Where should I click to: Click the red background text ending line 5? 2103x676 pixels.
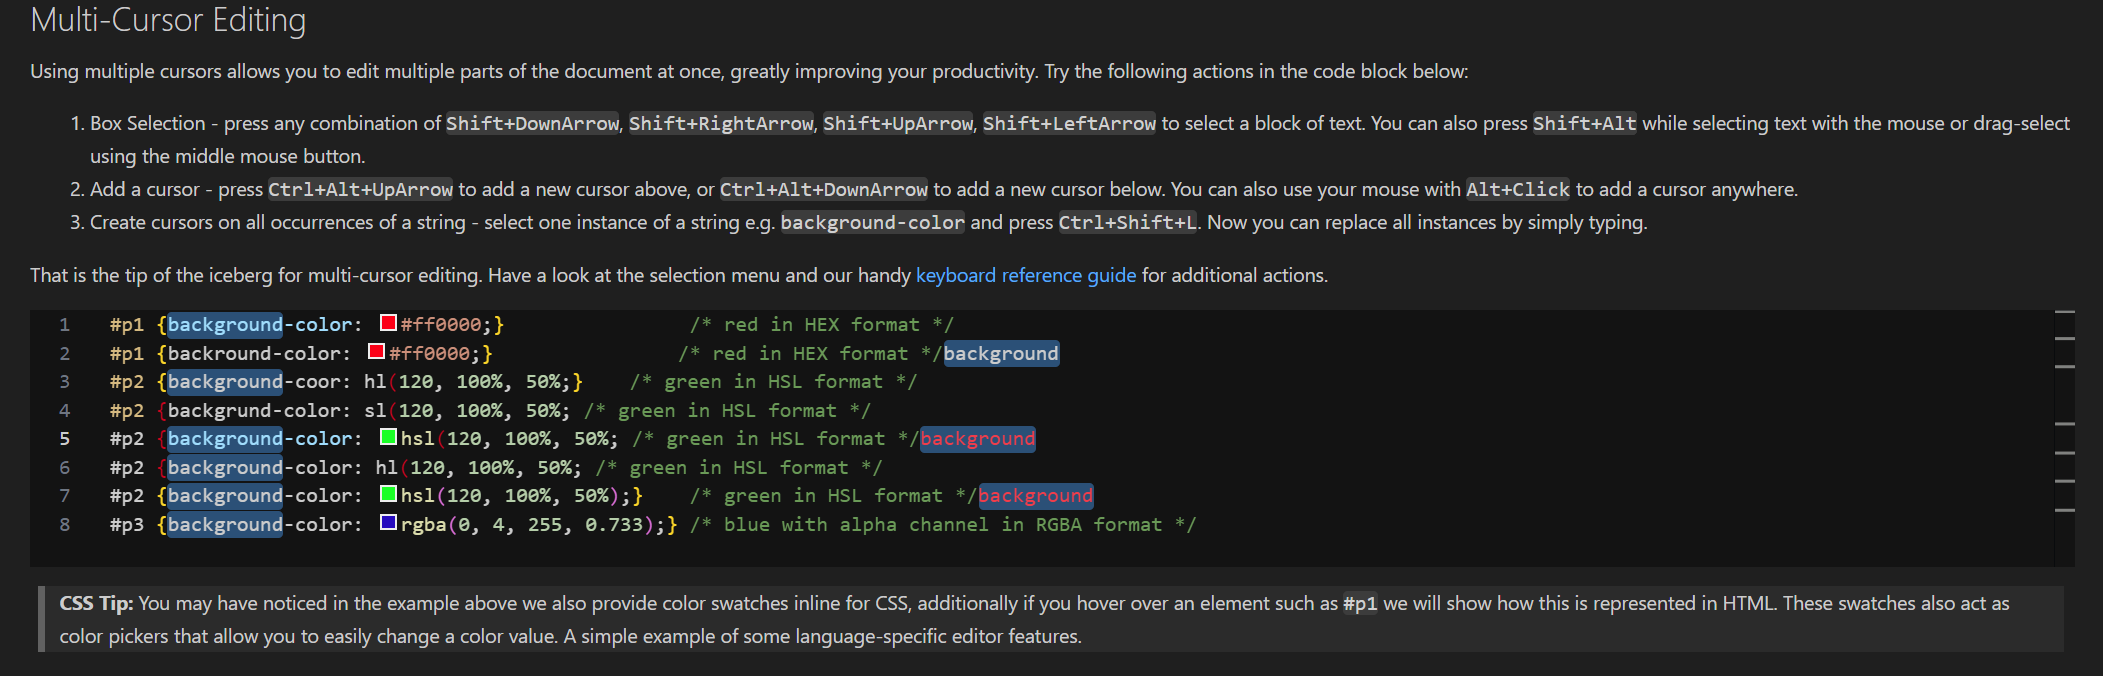tap(978, 439)
